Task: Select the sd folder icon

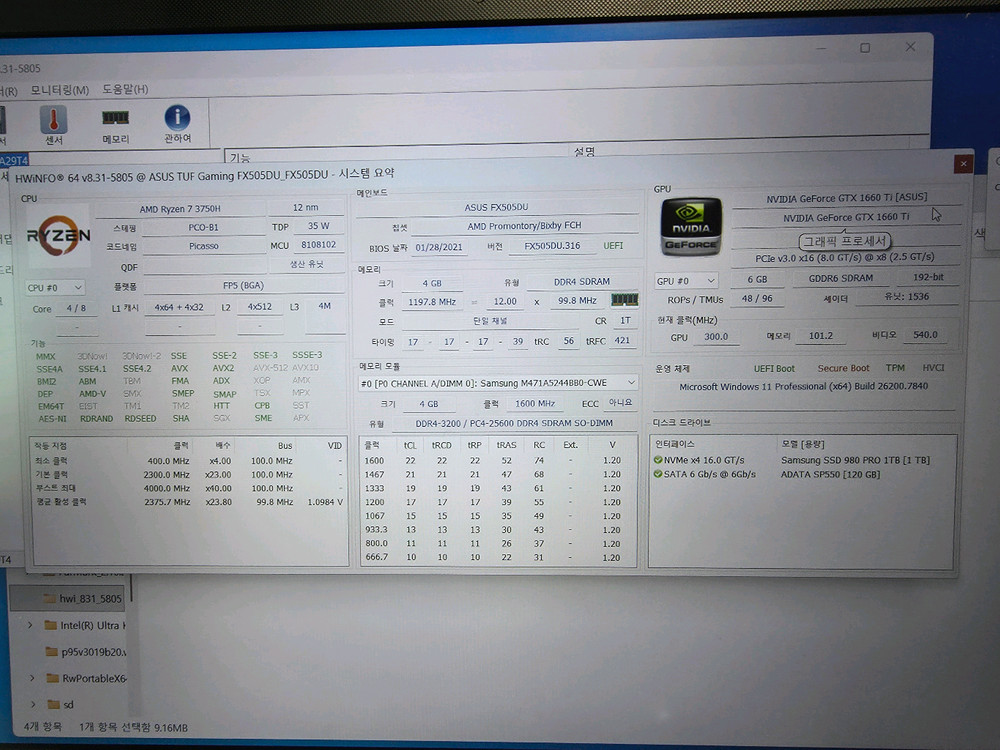Action: 54,704
